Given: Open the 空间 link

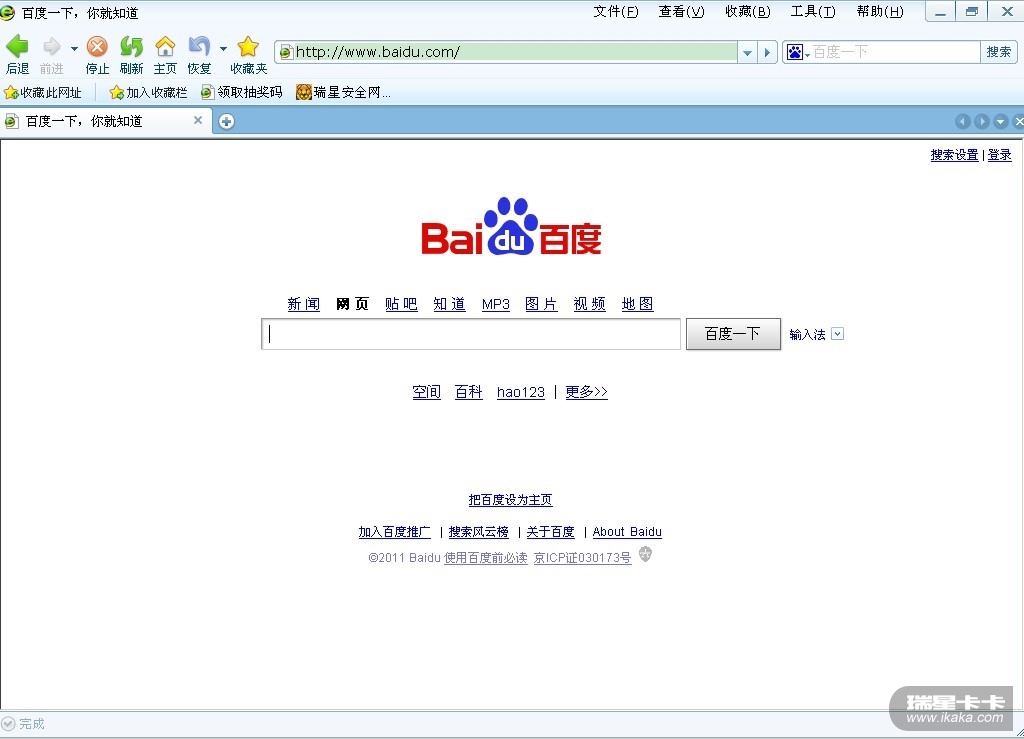Looking at the screenshot, I should pyautogui.click(x=426, y=392).
